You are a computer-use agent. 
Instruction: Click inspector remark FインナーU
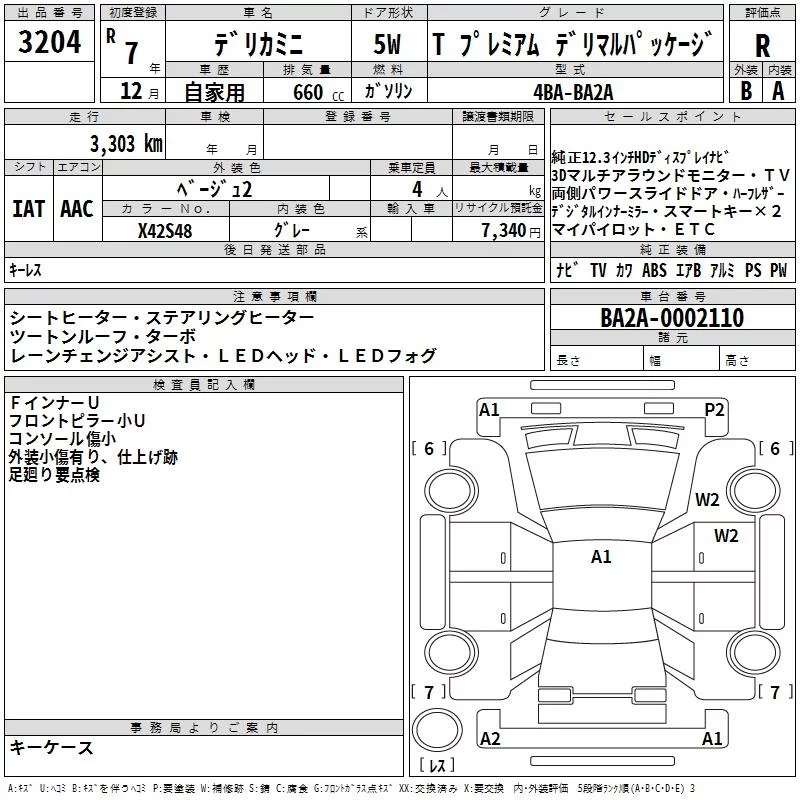[x=54, y=403]
